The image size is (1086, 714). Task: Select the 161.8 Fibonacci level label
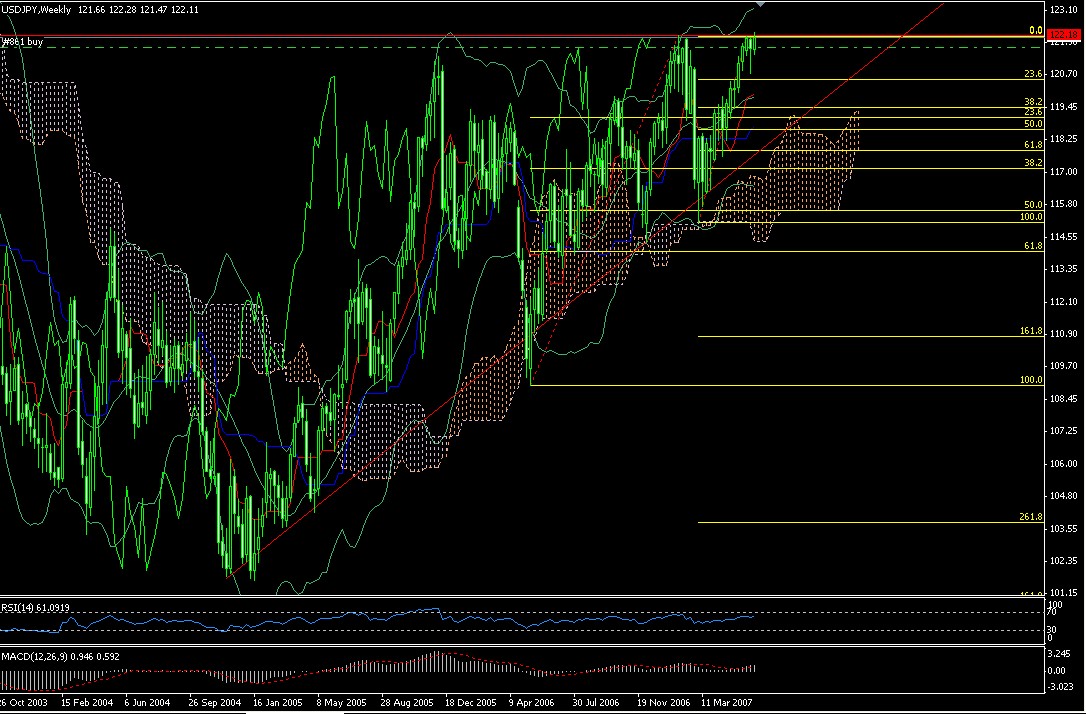click(1031, 332)
